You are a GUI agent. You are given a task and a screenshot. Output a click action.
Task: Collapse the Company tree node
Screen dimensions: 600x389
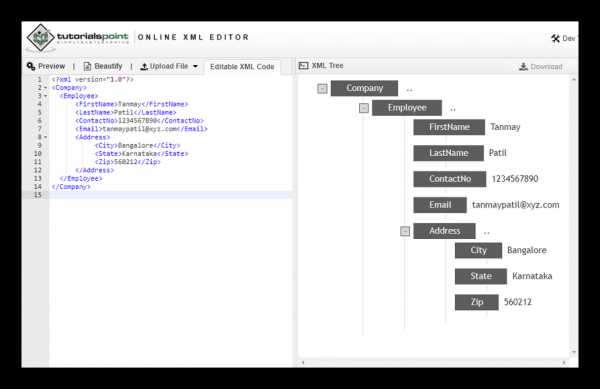322,89
